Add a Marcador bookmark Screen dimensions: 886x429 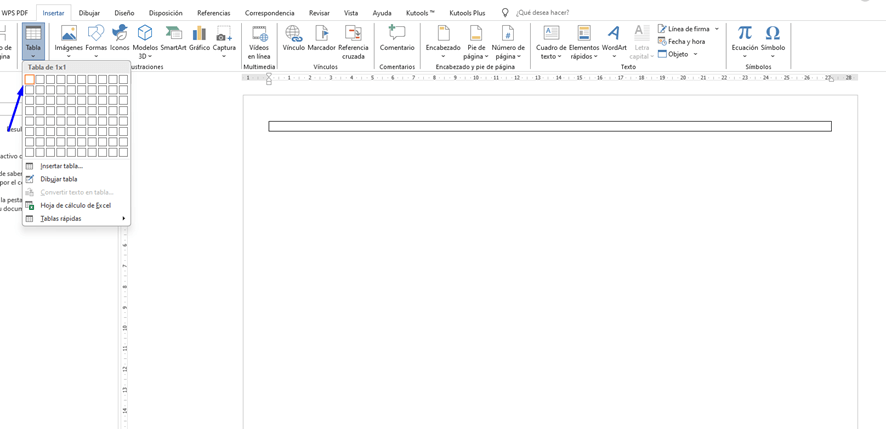click(x=322, y=39)
